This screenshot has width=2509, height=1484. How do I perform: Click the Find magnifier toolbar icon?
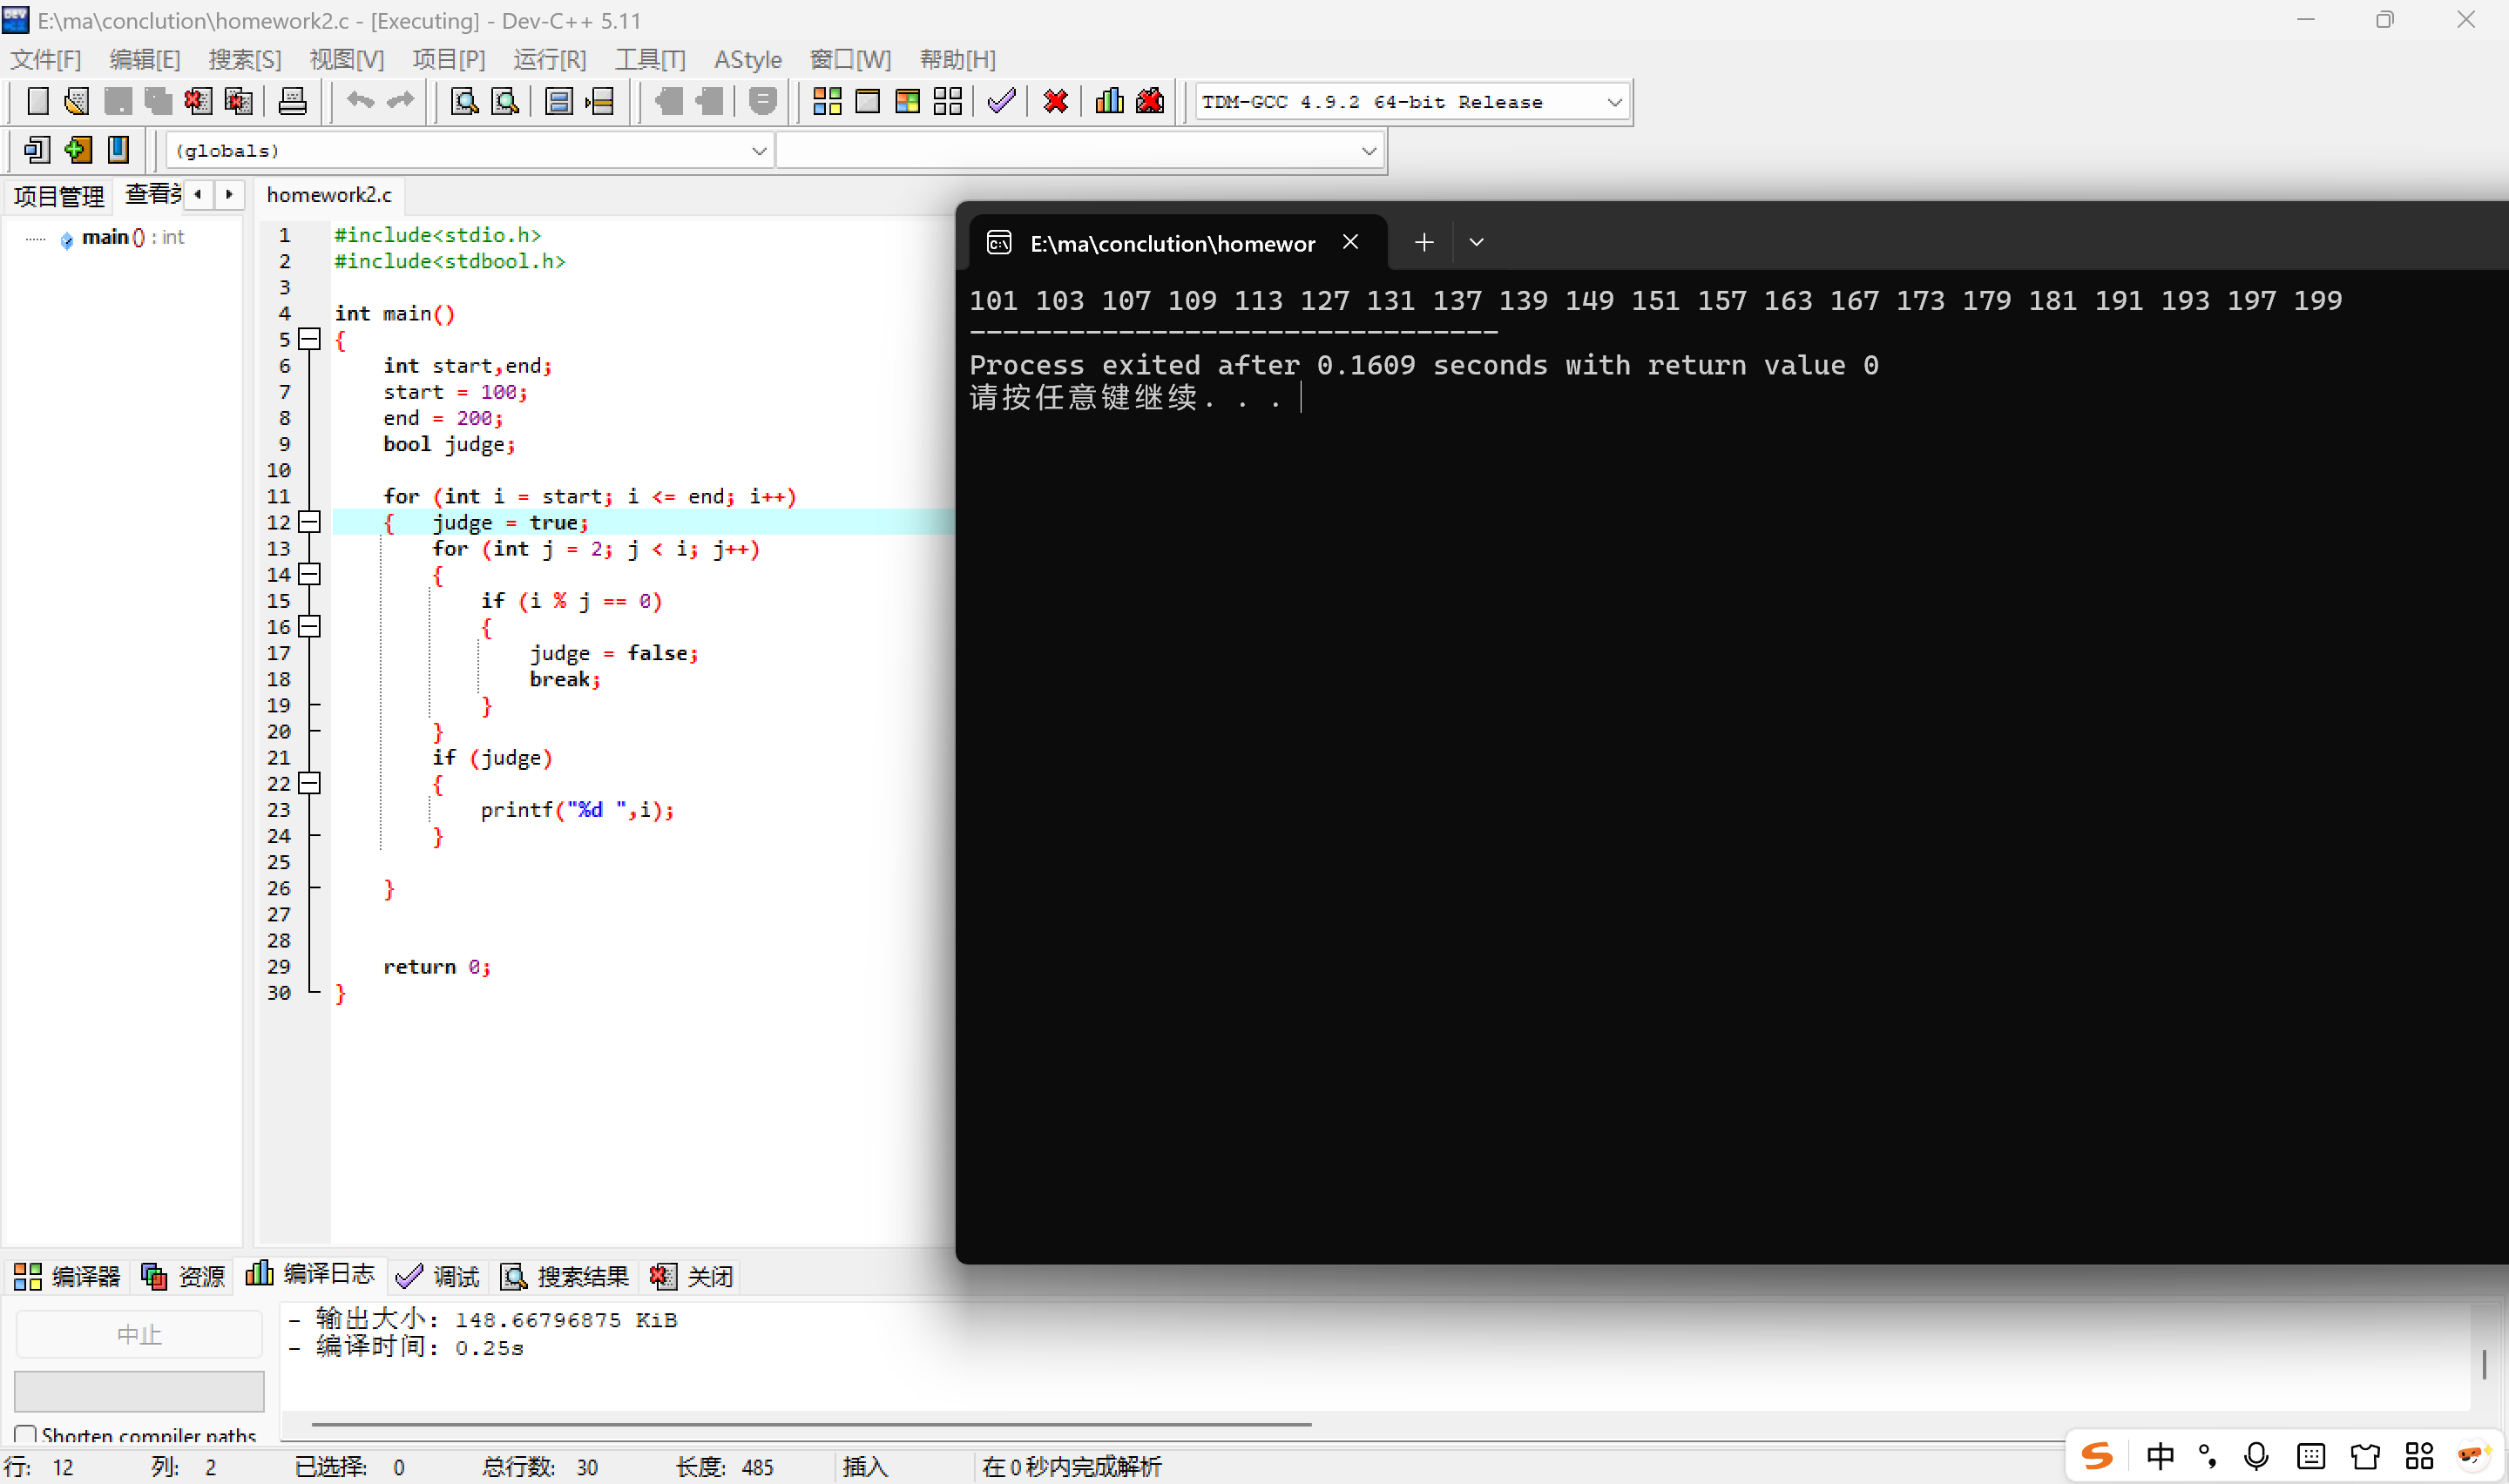pyautogui.click(x=464, y=101)
